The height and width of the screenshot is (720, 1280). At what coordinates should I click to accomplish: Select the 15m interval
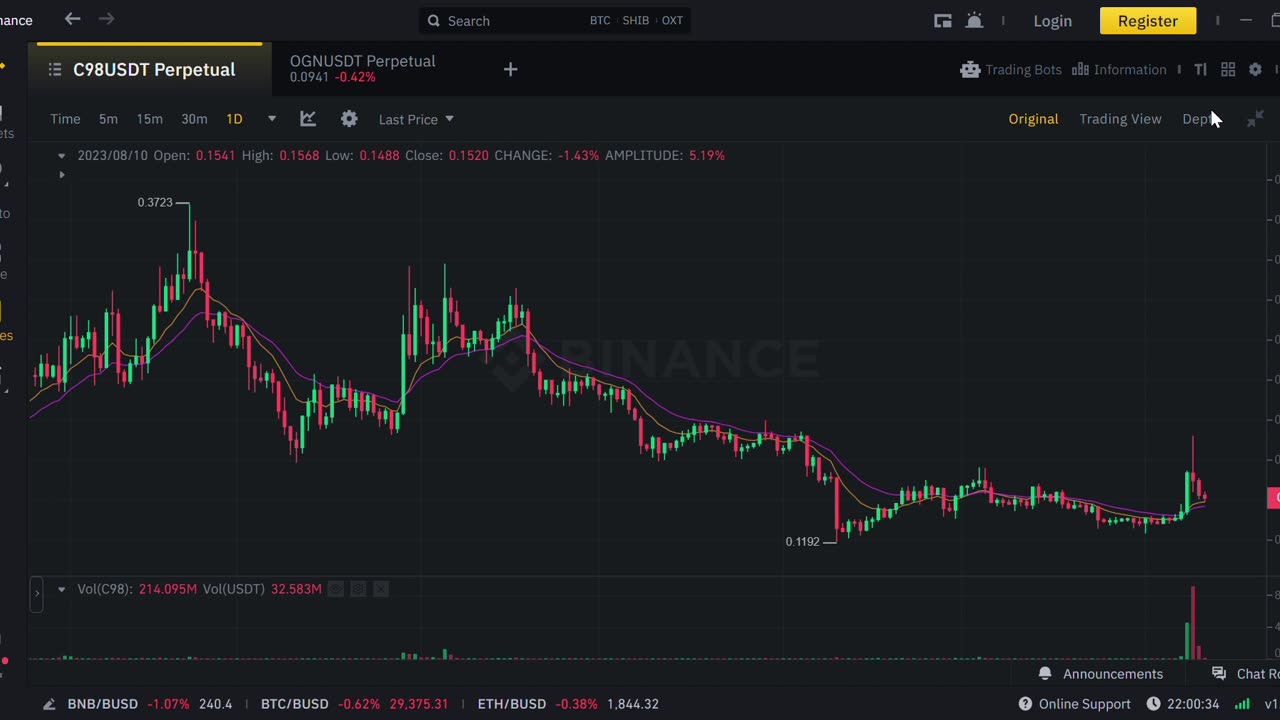pos(149,119)
